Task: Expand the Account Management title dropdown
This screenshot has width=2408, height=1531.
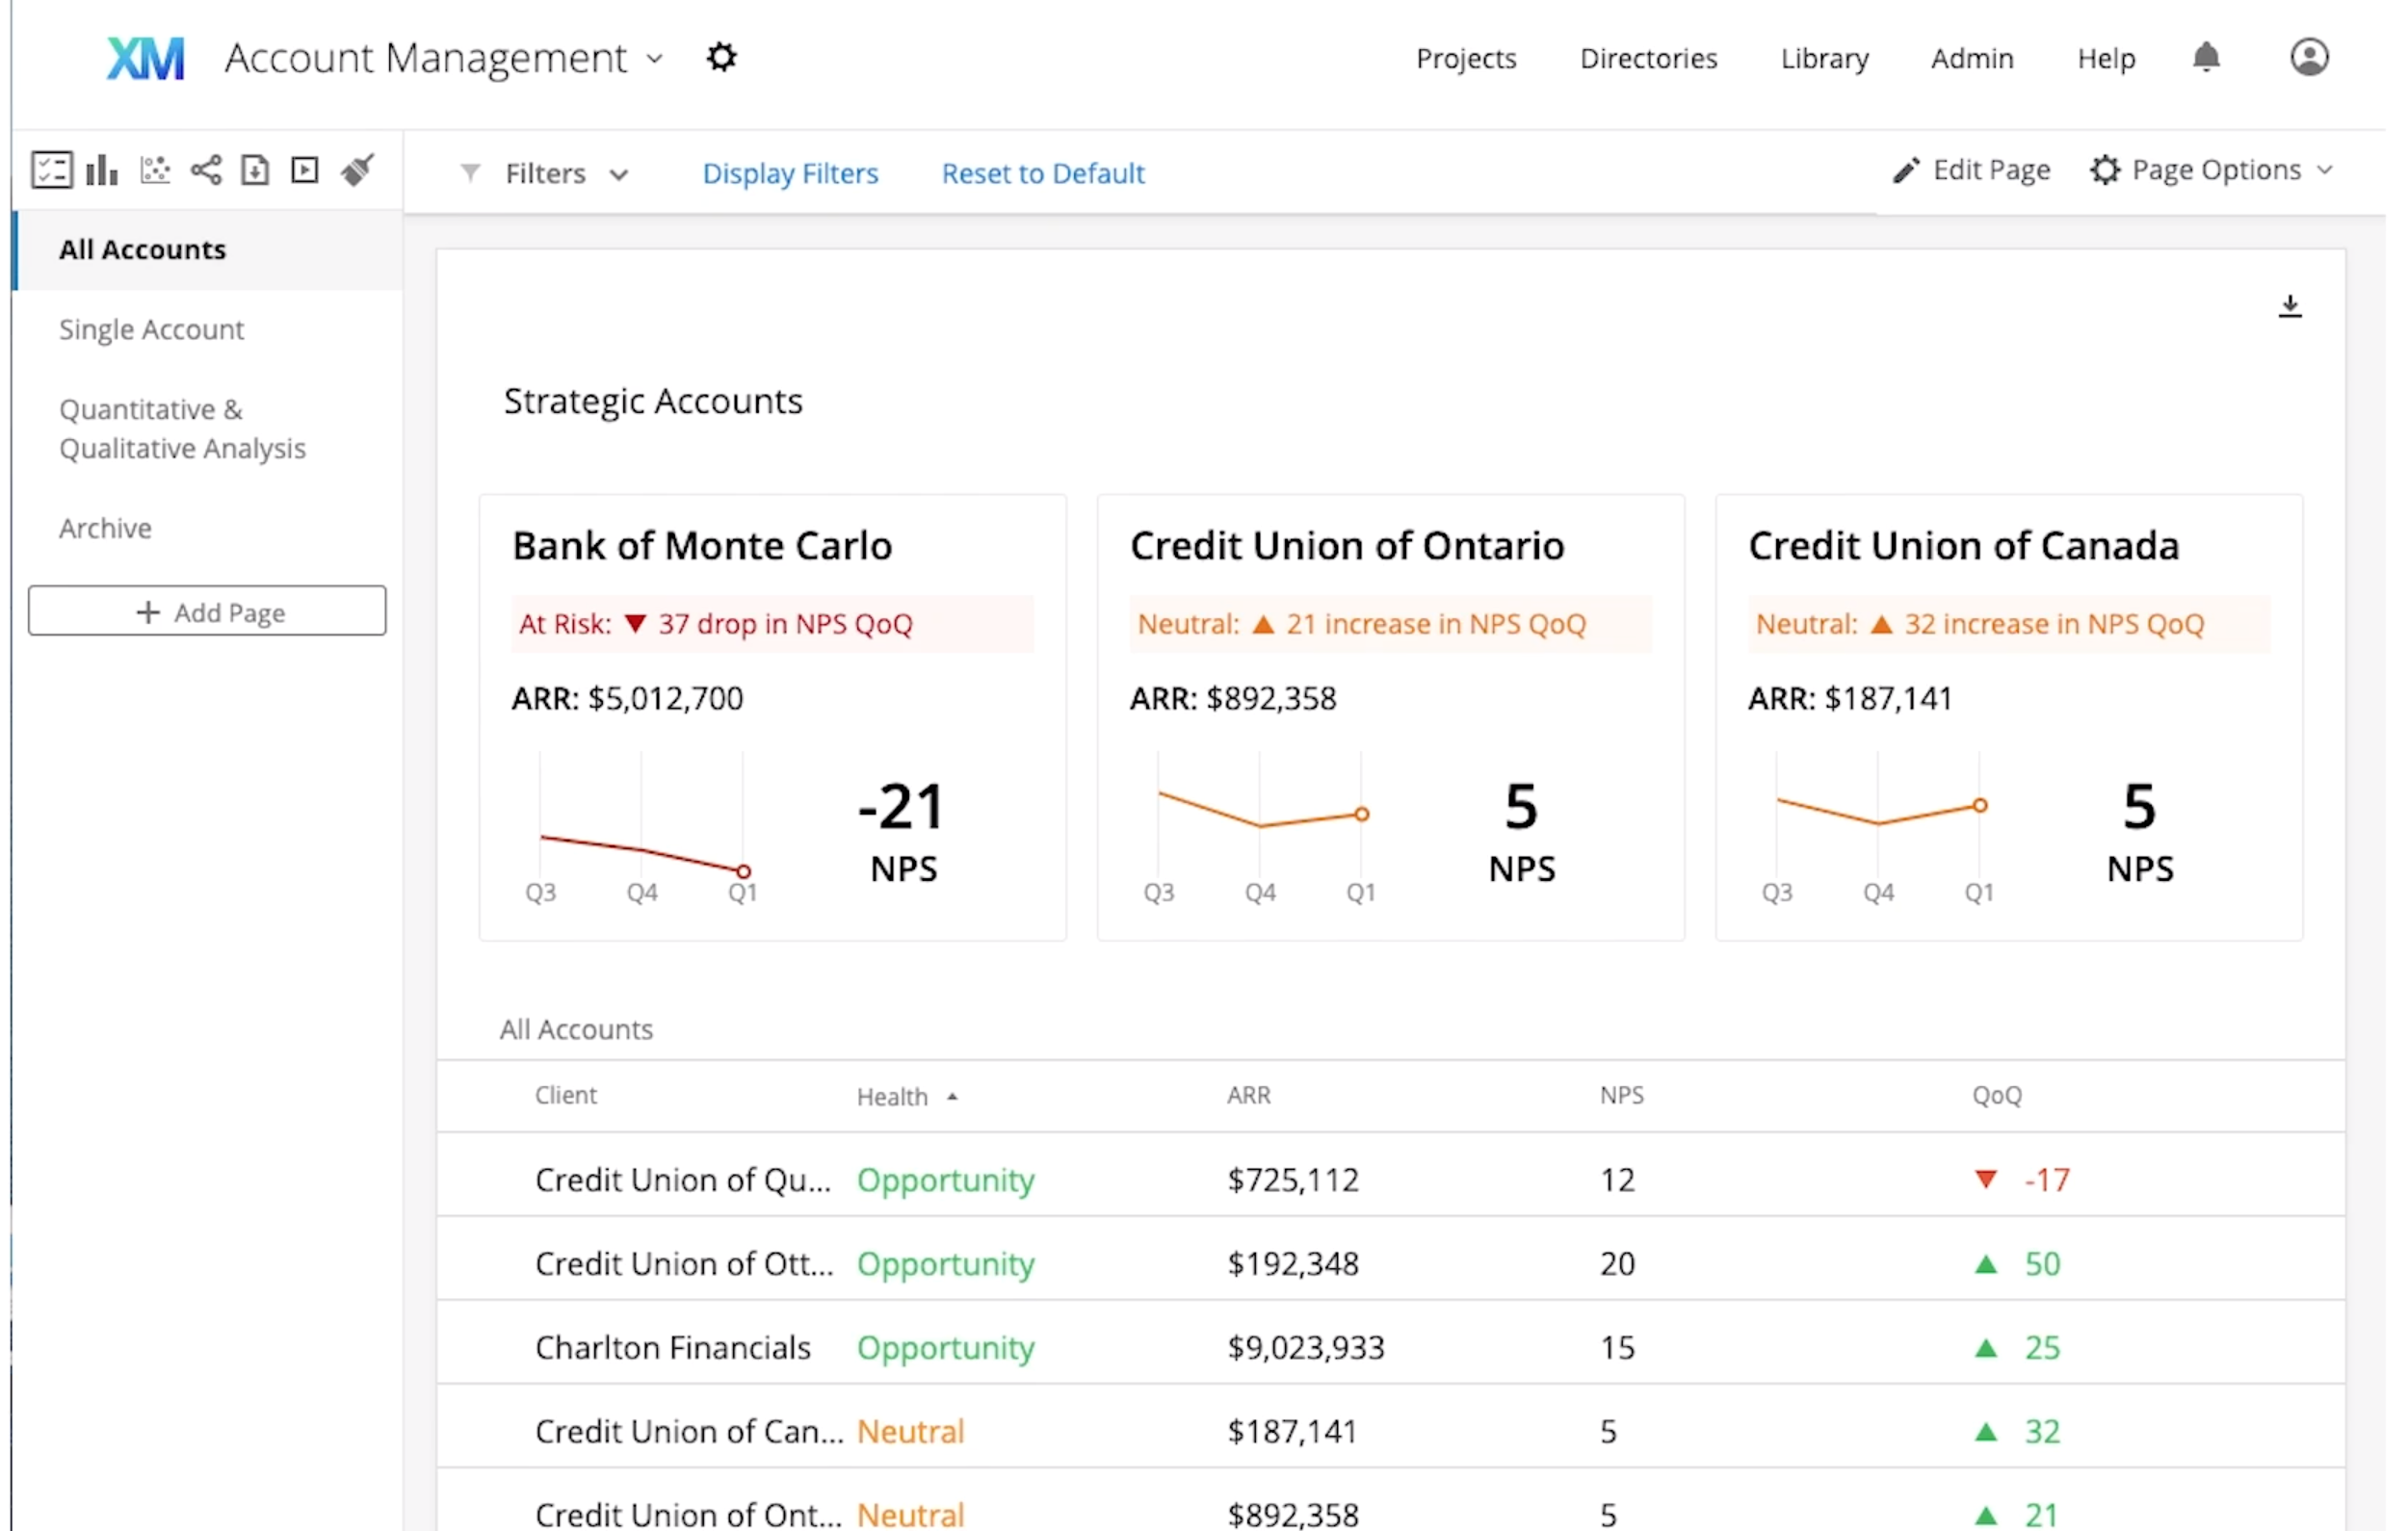Action: coord(655,59)
